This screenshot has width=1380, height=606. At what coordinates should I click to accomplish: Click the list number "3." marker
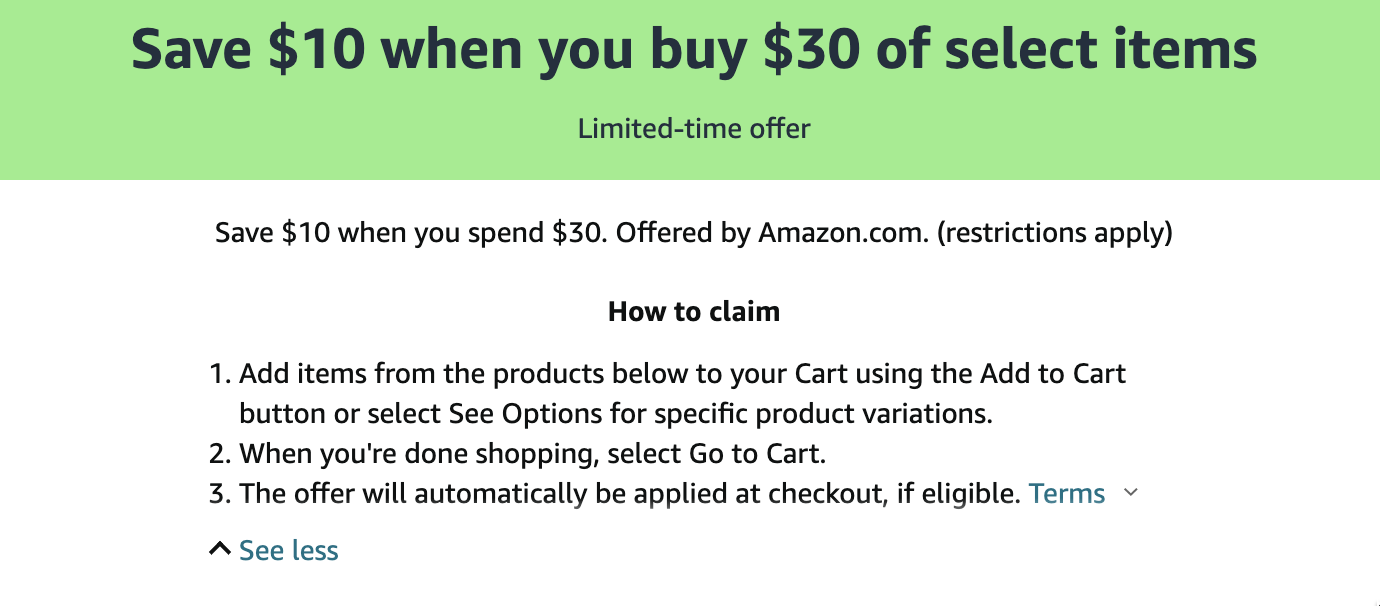219,494
